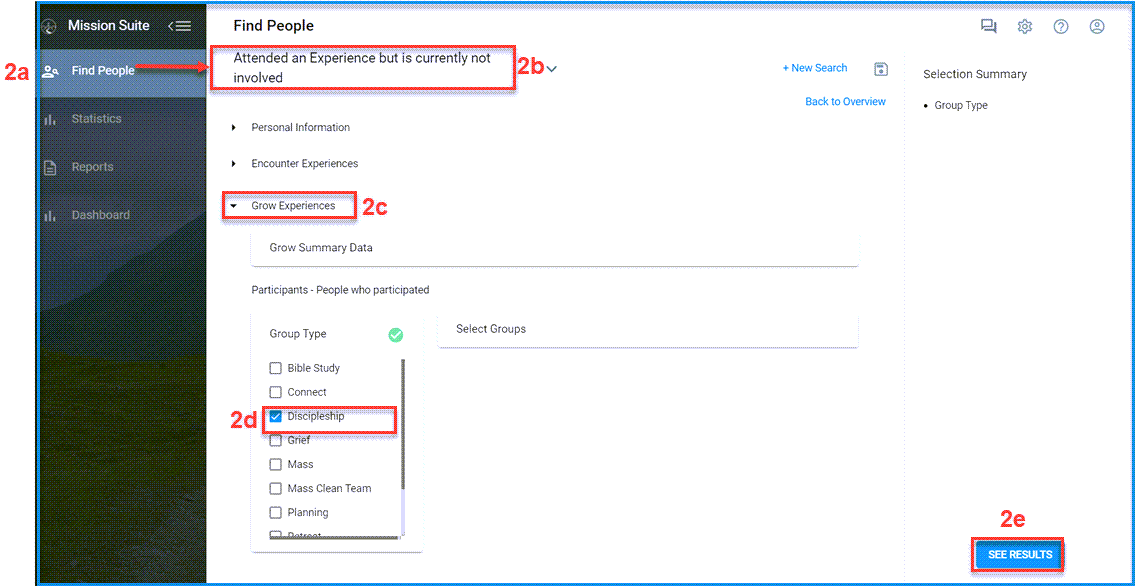Expand the Grow Summary Data panel
The width and height of the screenshot is (1135, 586).
click(554, 248)
